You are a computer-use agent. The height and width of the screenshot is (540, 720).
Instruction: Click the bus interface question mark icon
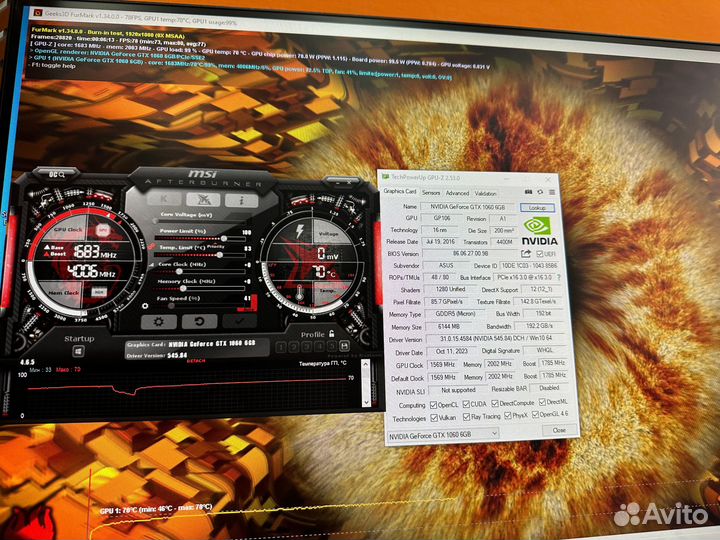coord(559,277)
